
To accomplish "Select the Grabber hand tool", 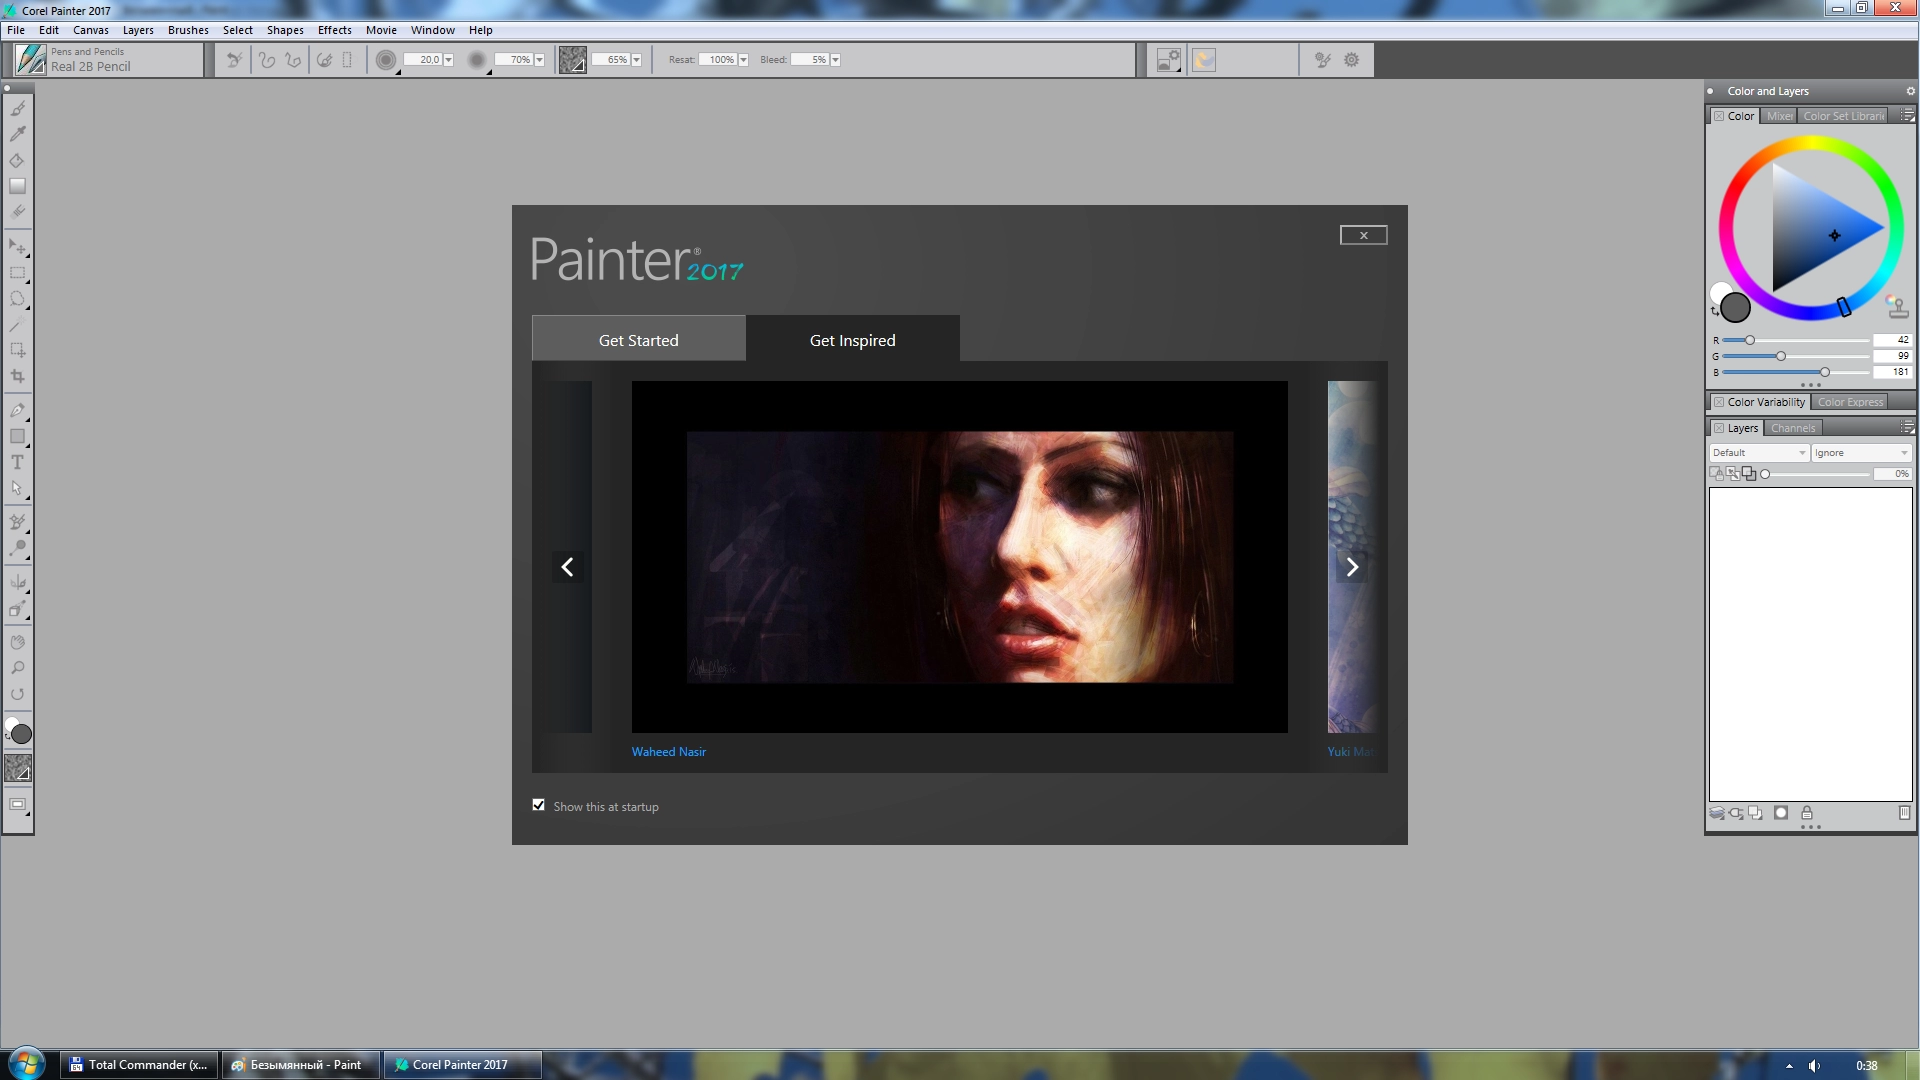I will 17,642.
